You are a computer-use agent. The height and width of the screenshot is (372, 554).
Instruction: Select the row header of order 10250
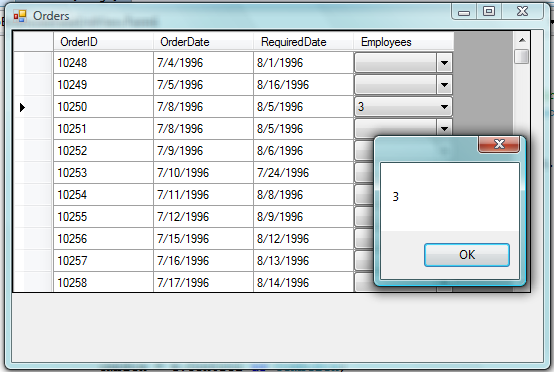click(x=33, y=107)
